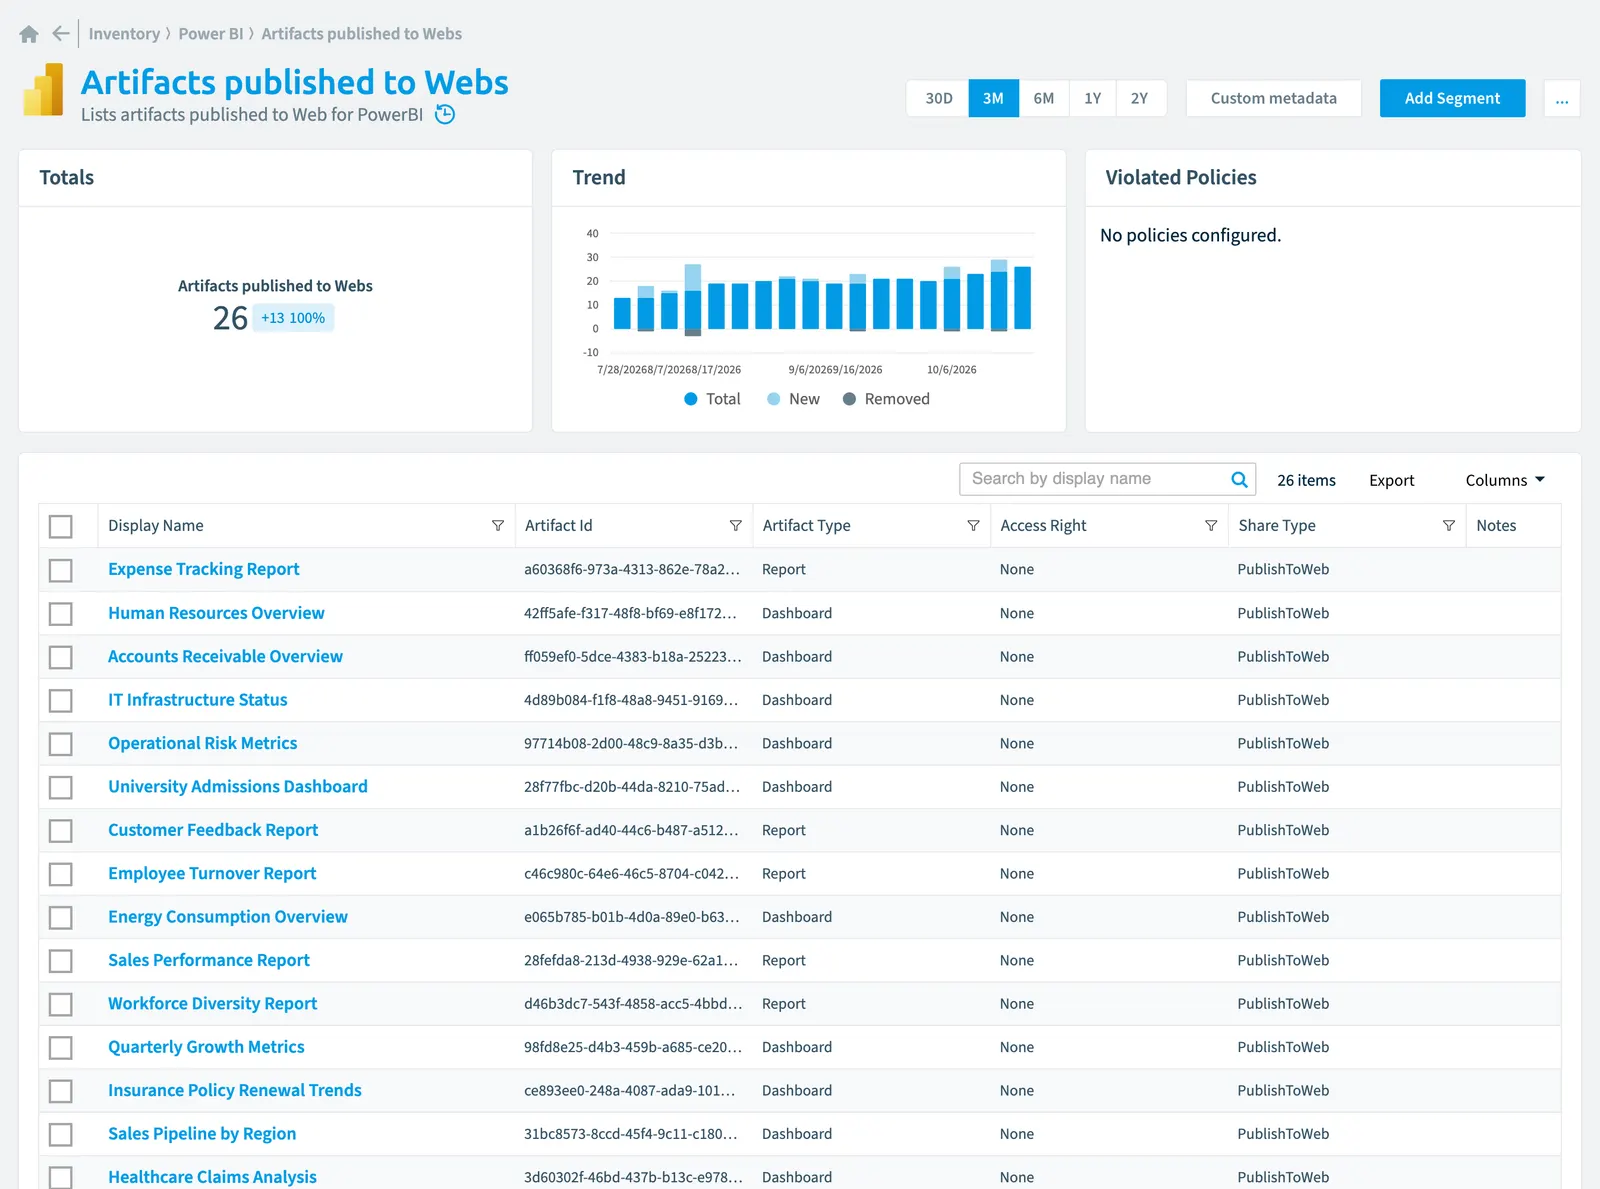1600x1189 pixels.
Task: Click the Export button
Action: pyautogui.click(x=1391, y=480)
